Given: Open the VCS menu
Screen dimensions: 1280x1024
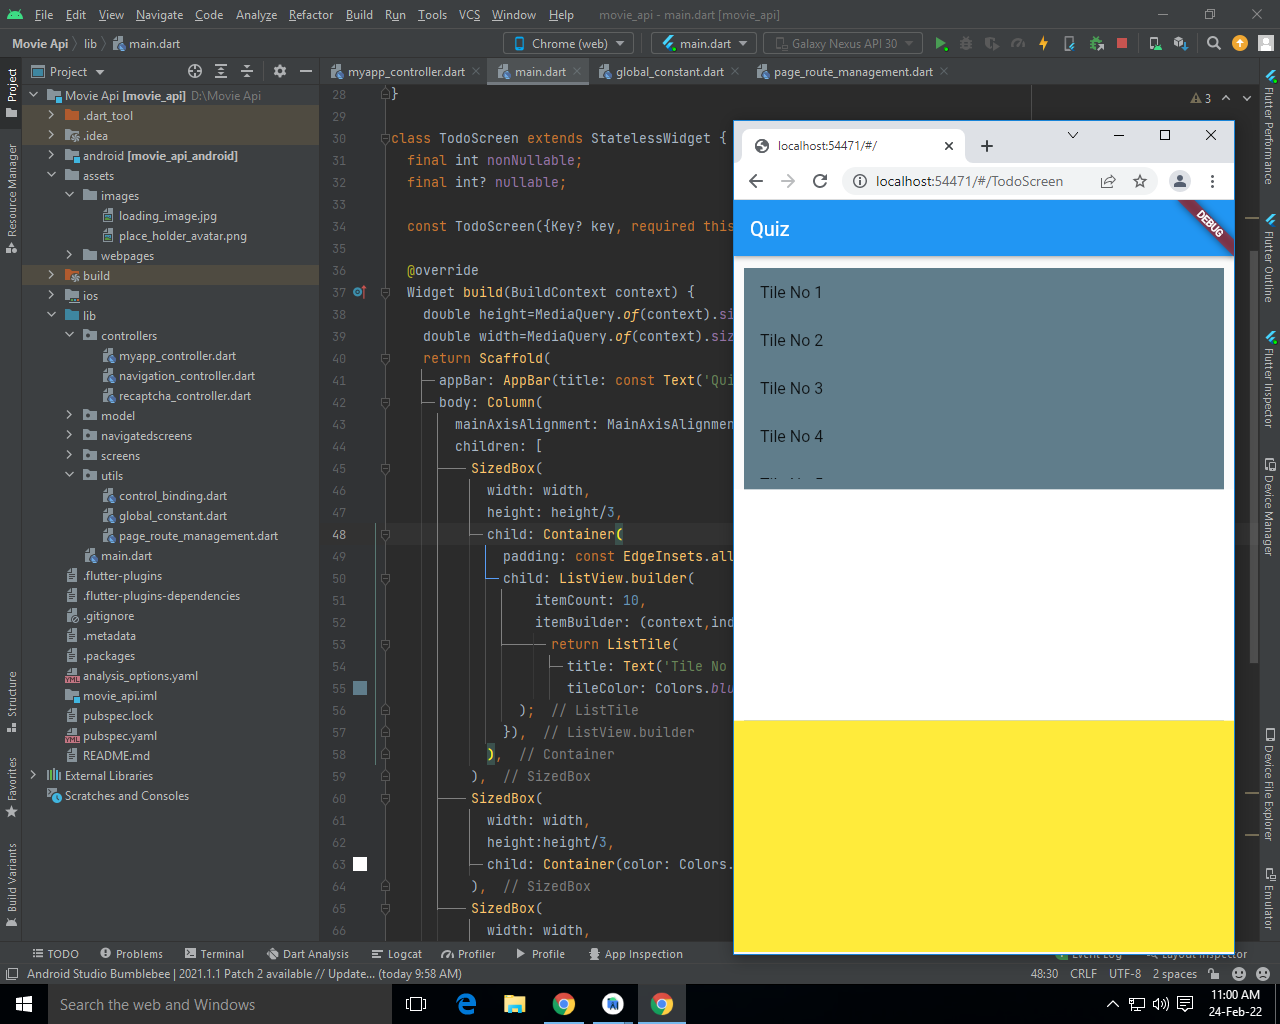Looking at the screenshot, I should [x=469, y=15].
